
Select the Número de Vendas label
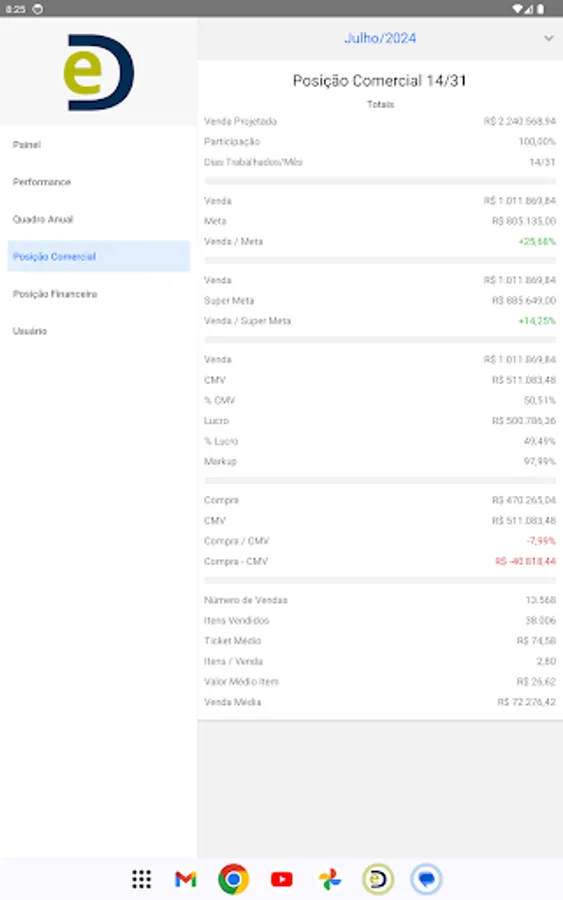pos(246,600)
